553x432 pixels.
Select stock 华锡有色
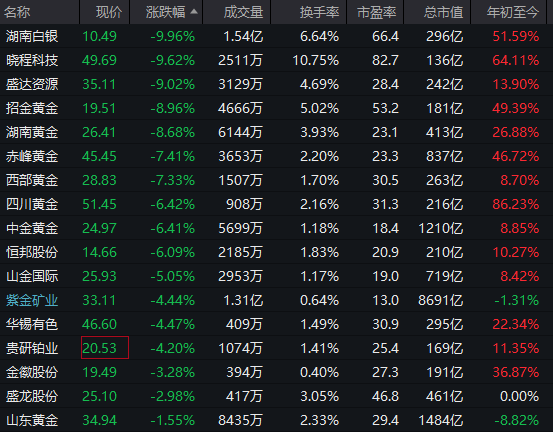tap(32, 324)
